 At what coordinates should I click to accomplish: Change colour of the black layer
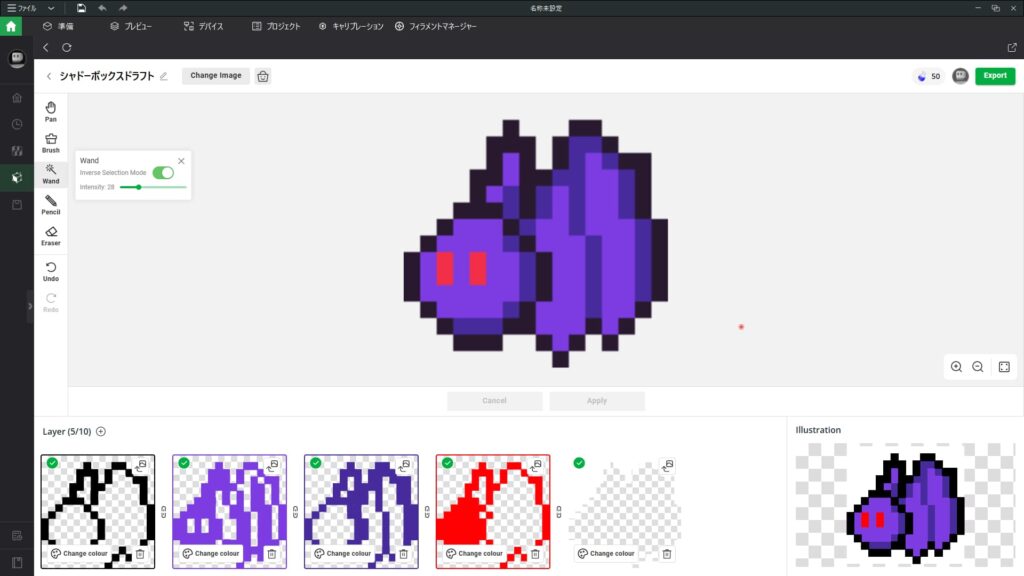[79, 554]
